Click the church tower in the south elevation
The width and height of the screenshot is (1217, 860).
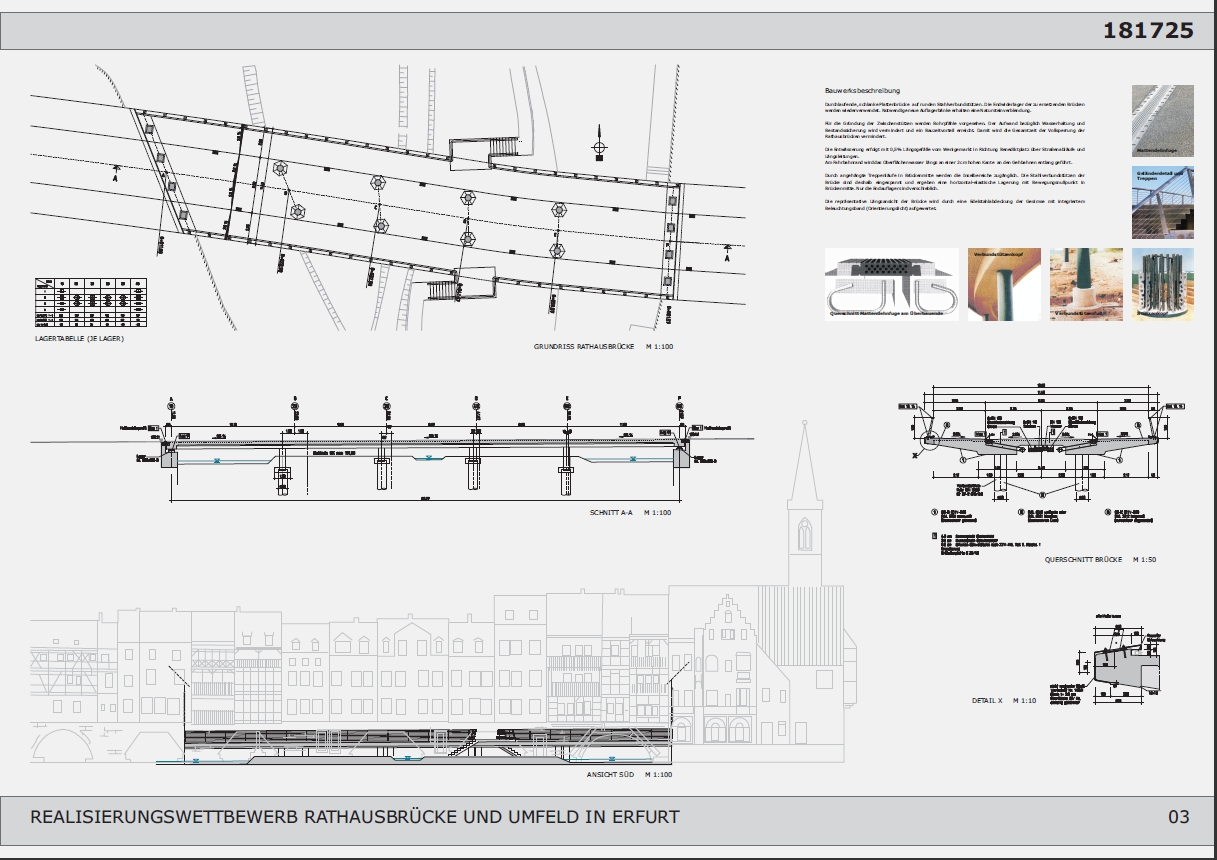(x=804, y=505)
